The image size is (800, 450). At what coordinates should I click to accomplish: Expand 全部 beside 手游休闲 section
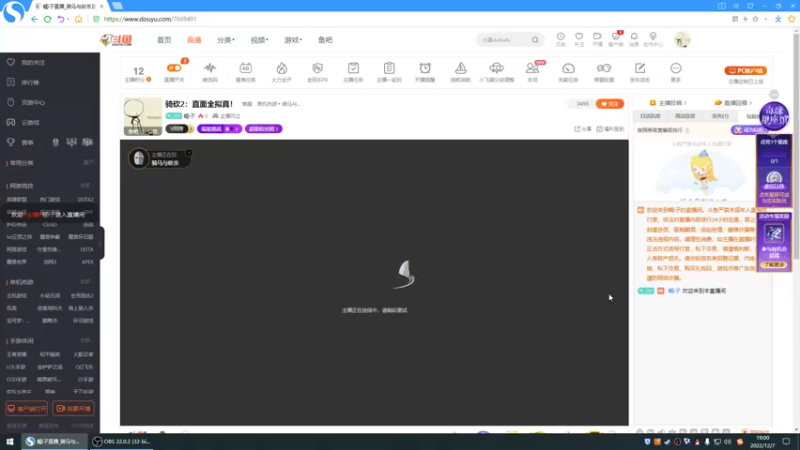(x=86, y=340)
